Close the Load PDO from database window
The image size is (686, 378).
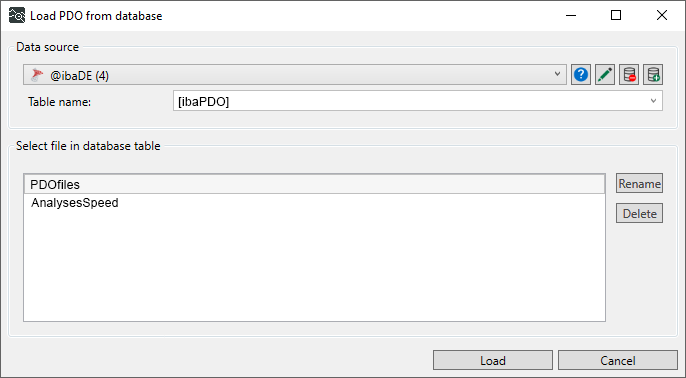pos(662,15)
